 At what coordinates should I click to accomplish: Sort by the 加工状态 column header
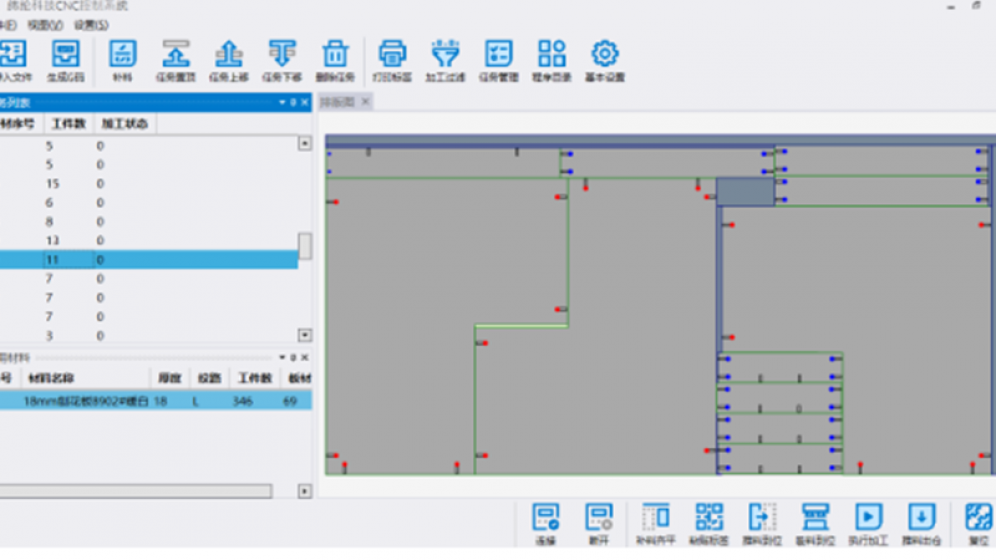point(126,124)
